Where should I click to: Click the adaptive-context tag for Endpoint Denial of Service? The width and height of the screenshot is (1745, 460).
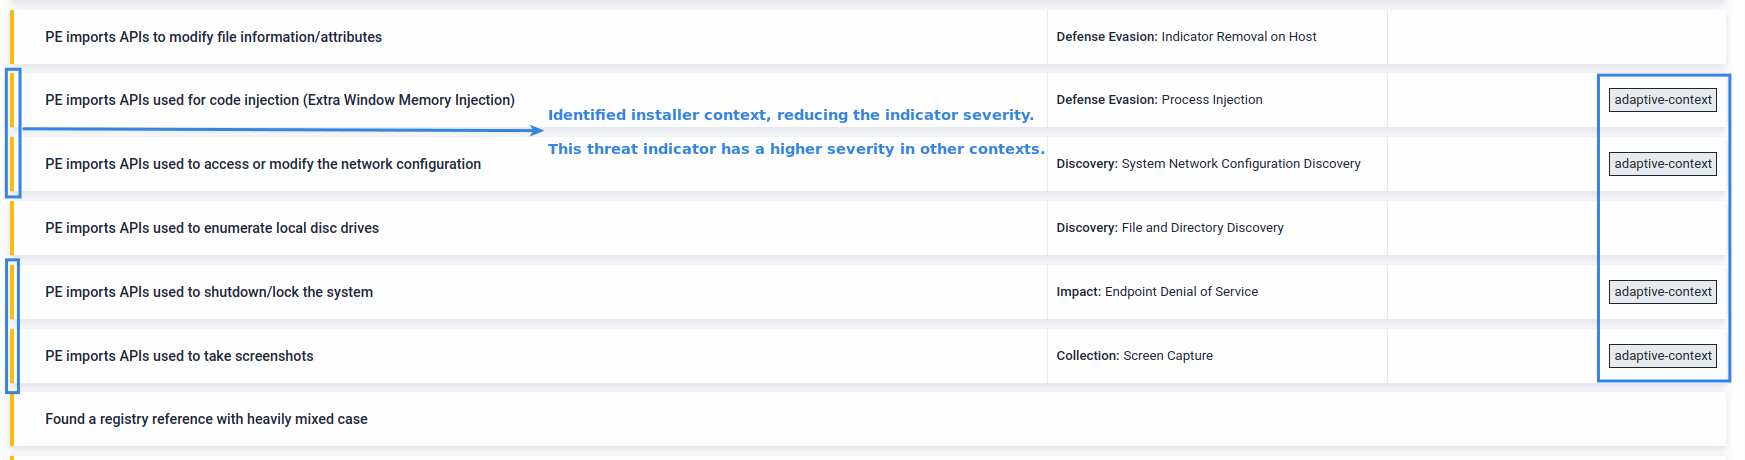coord(1662,292)
